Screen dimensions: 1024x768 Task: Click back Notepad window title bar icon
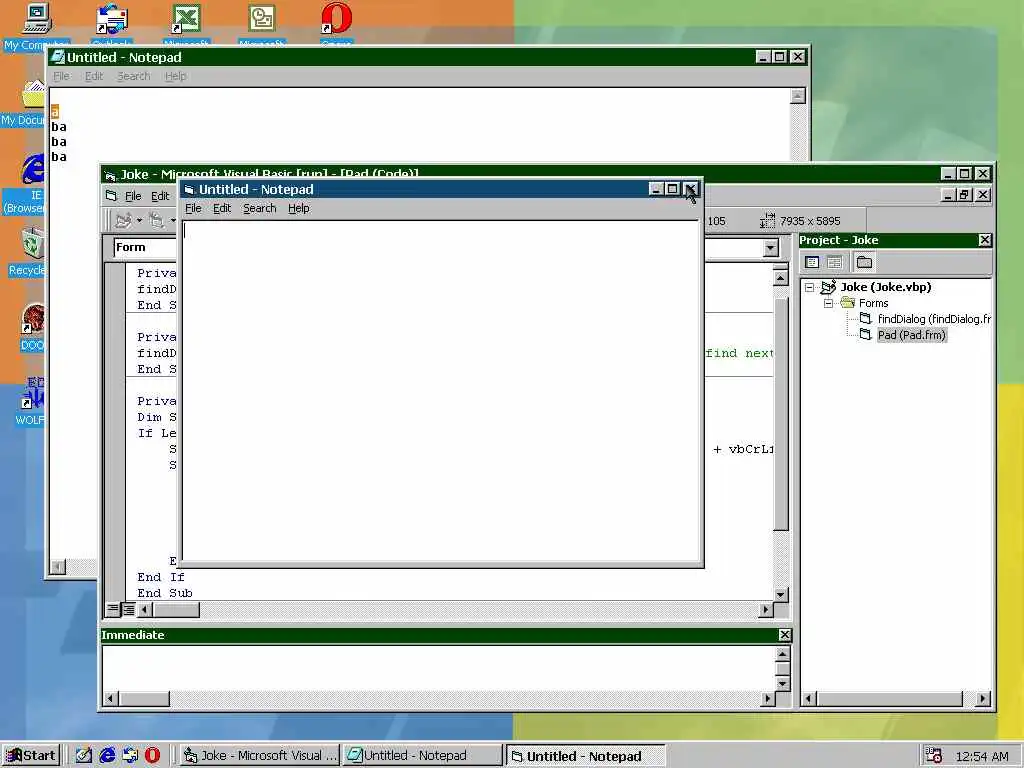click(x=57, y=57)
